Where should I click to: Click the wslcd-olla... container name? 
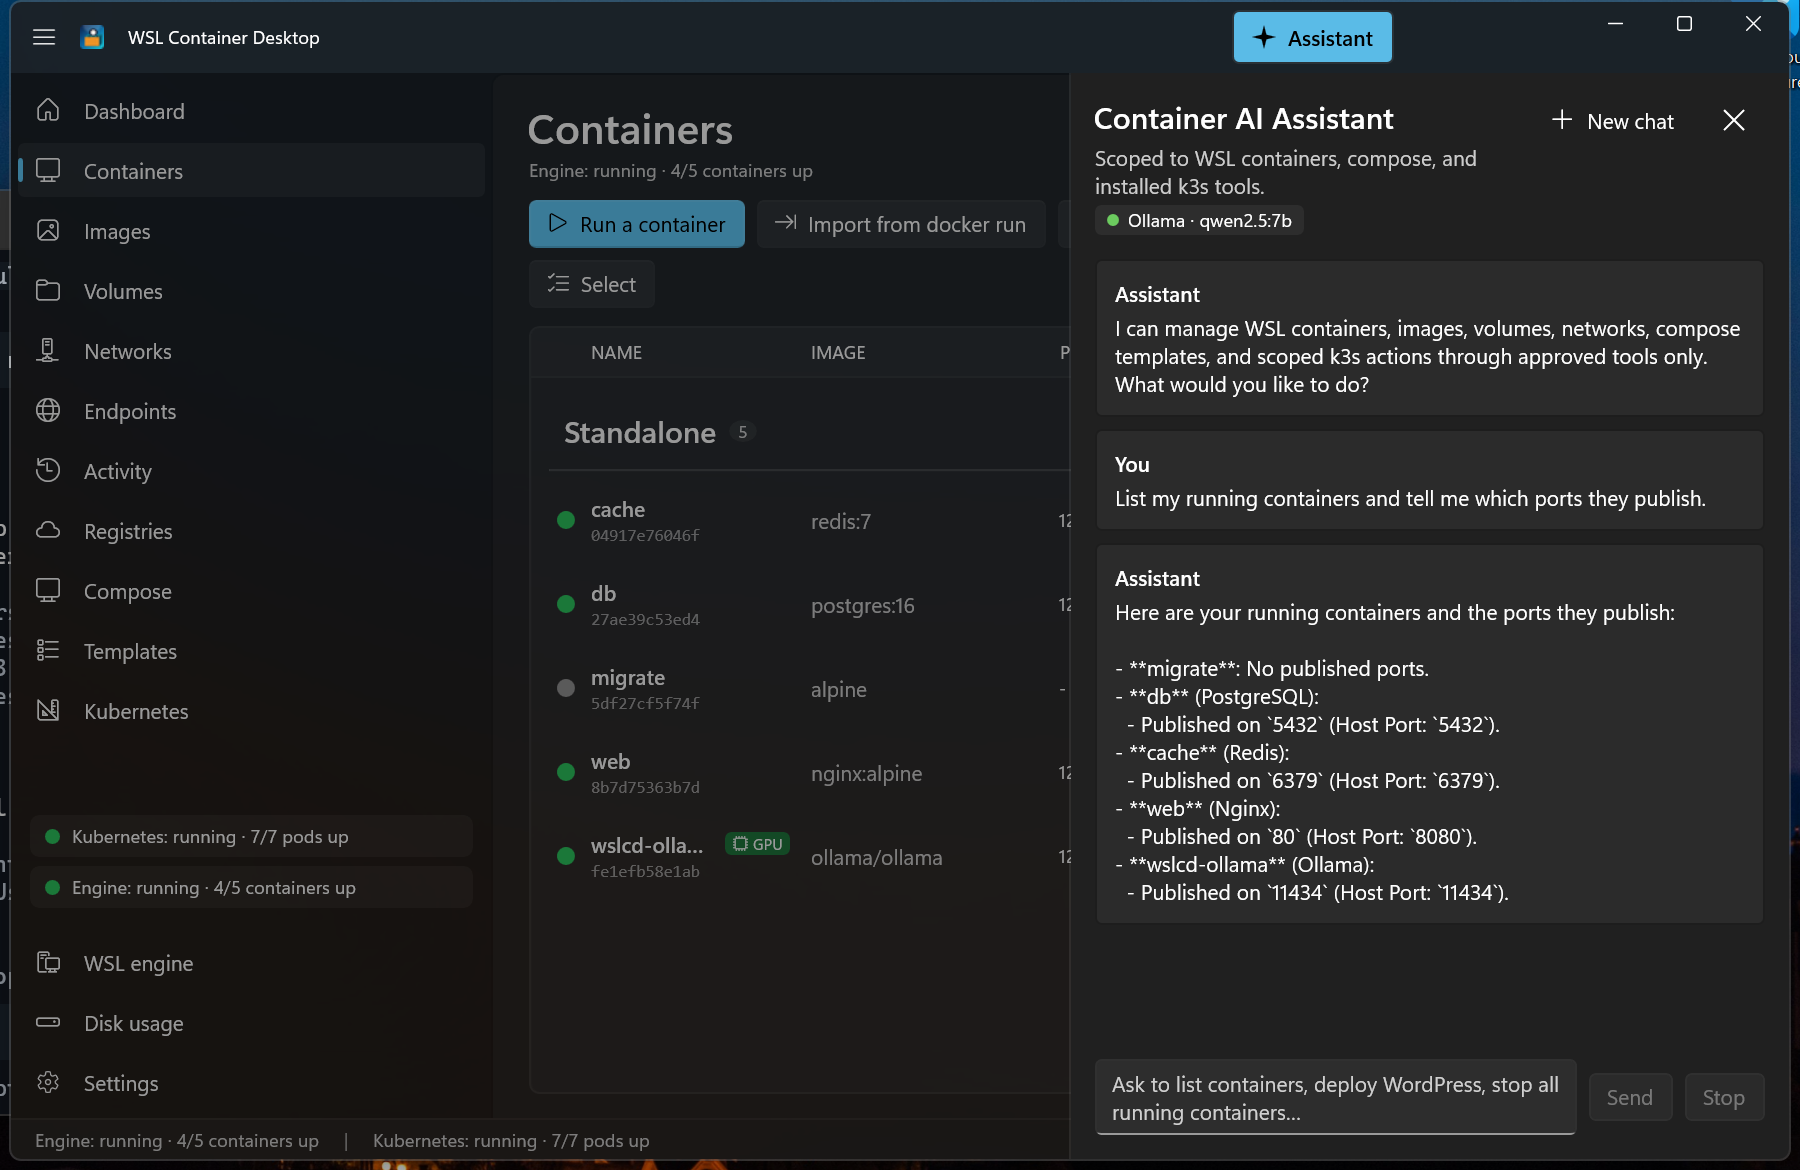point(647,845)
